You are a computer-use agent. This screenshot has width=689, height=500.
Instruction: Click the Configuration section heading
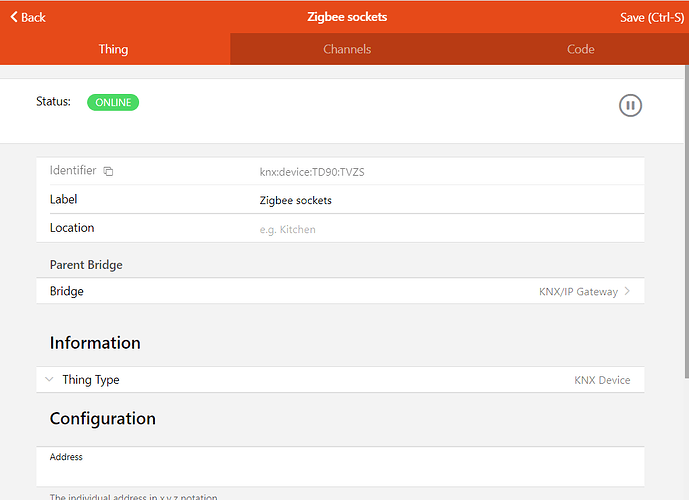[103, 418]
